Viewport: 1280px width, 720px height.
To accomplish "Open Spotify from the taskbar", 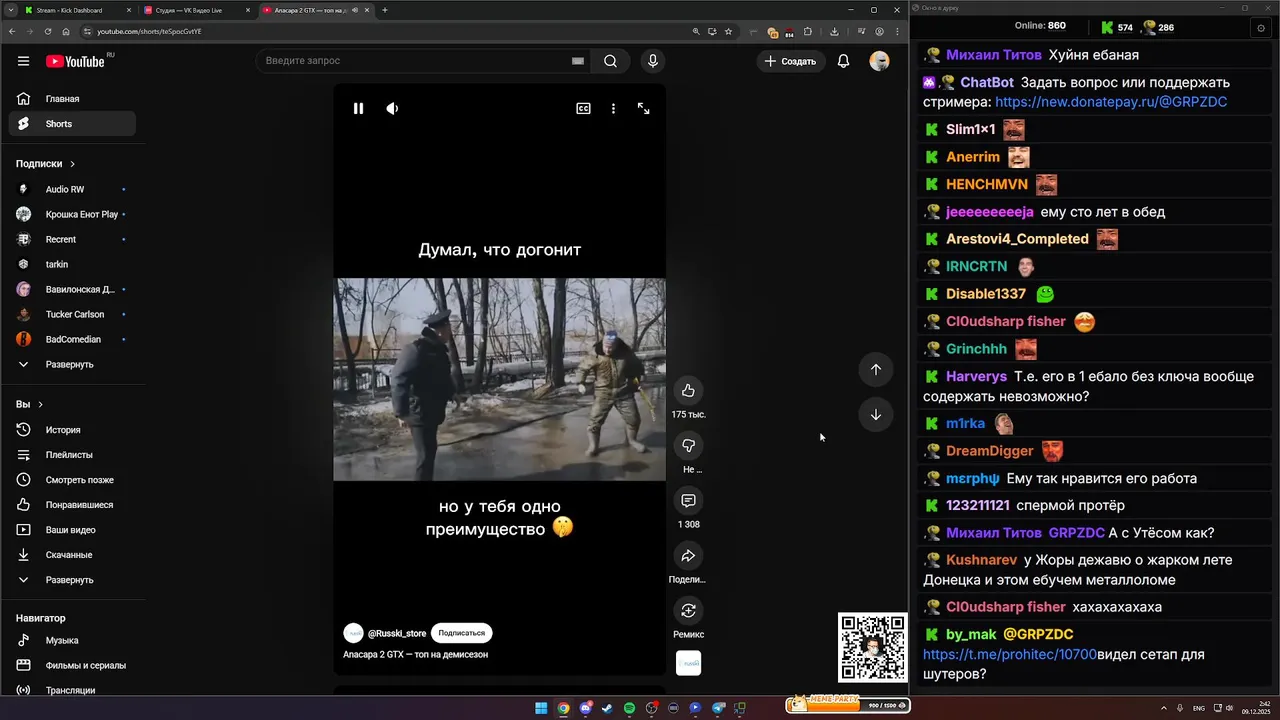I will [x=629, y=708].
